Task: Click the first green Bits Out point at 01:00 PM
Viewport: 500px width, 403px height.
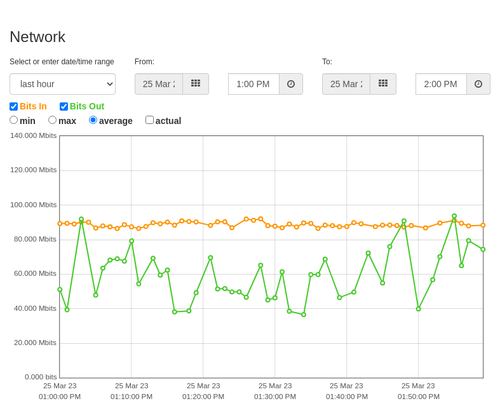Action: [60, 290]
